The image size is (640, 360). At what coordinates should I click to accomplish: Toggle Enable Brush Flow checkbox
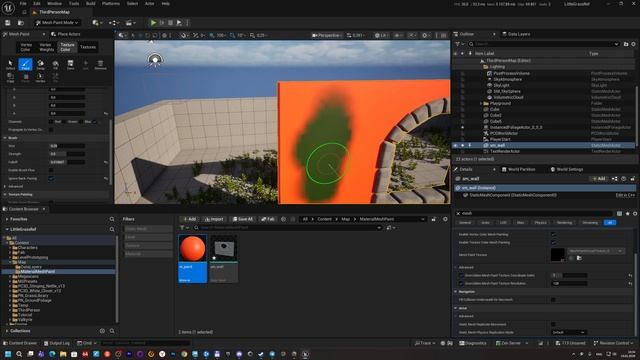tap(51, 170)
